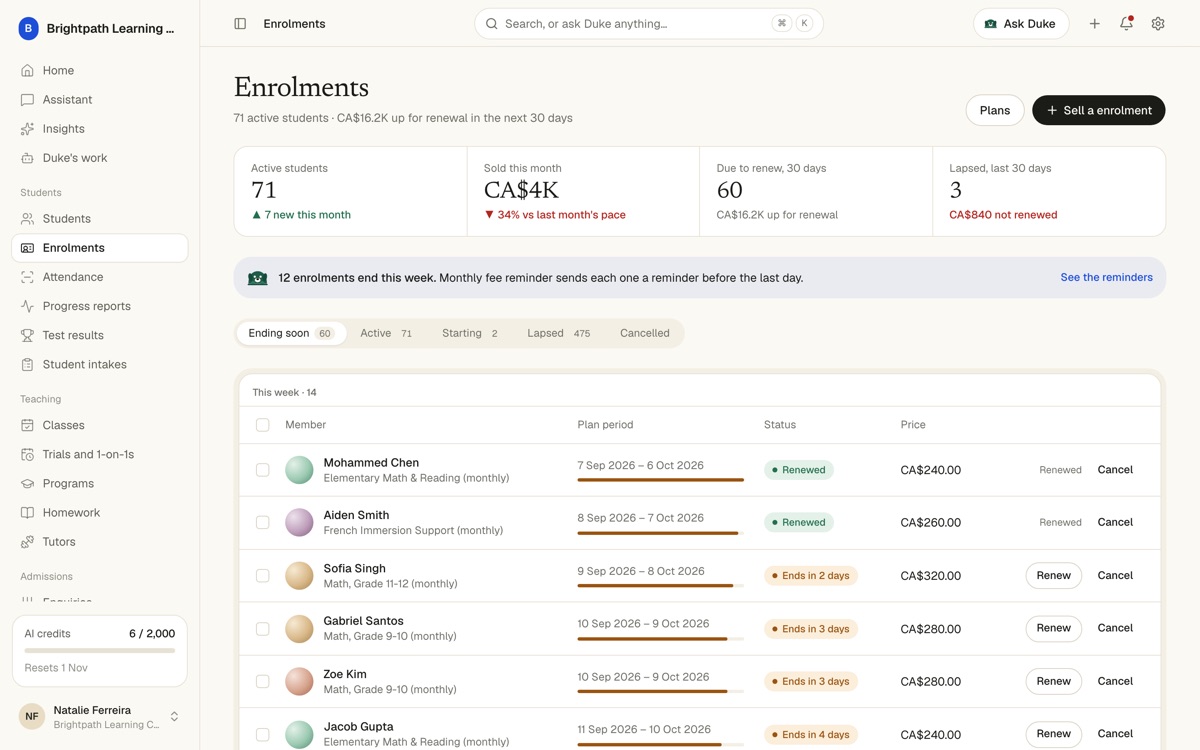Viewport: 1200px width, 750px height.
Task: Check the box beside Sofia Singh
Action: point(263,576)
